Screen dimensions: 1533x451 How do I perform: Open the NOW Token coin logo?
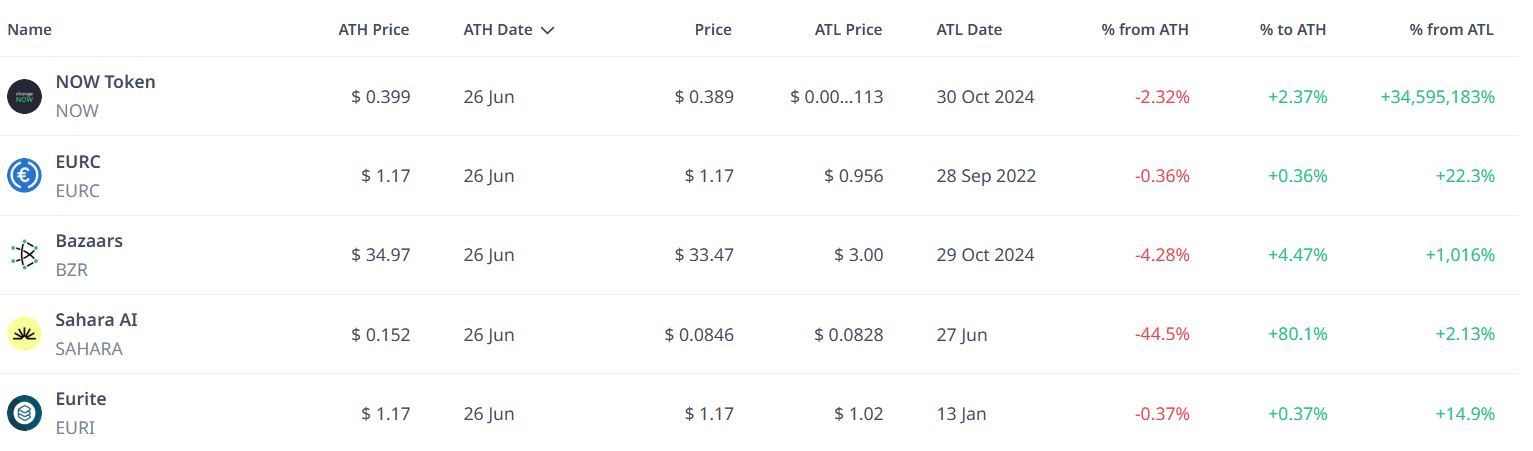pyautogui.click(x=24, y=97)
